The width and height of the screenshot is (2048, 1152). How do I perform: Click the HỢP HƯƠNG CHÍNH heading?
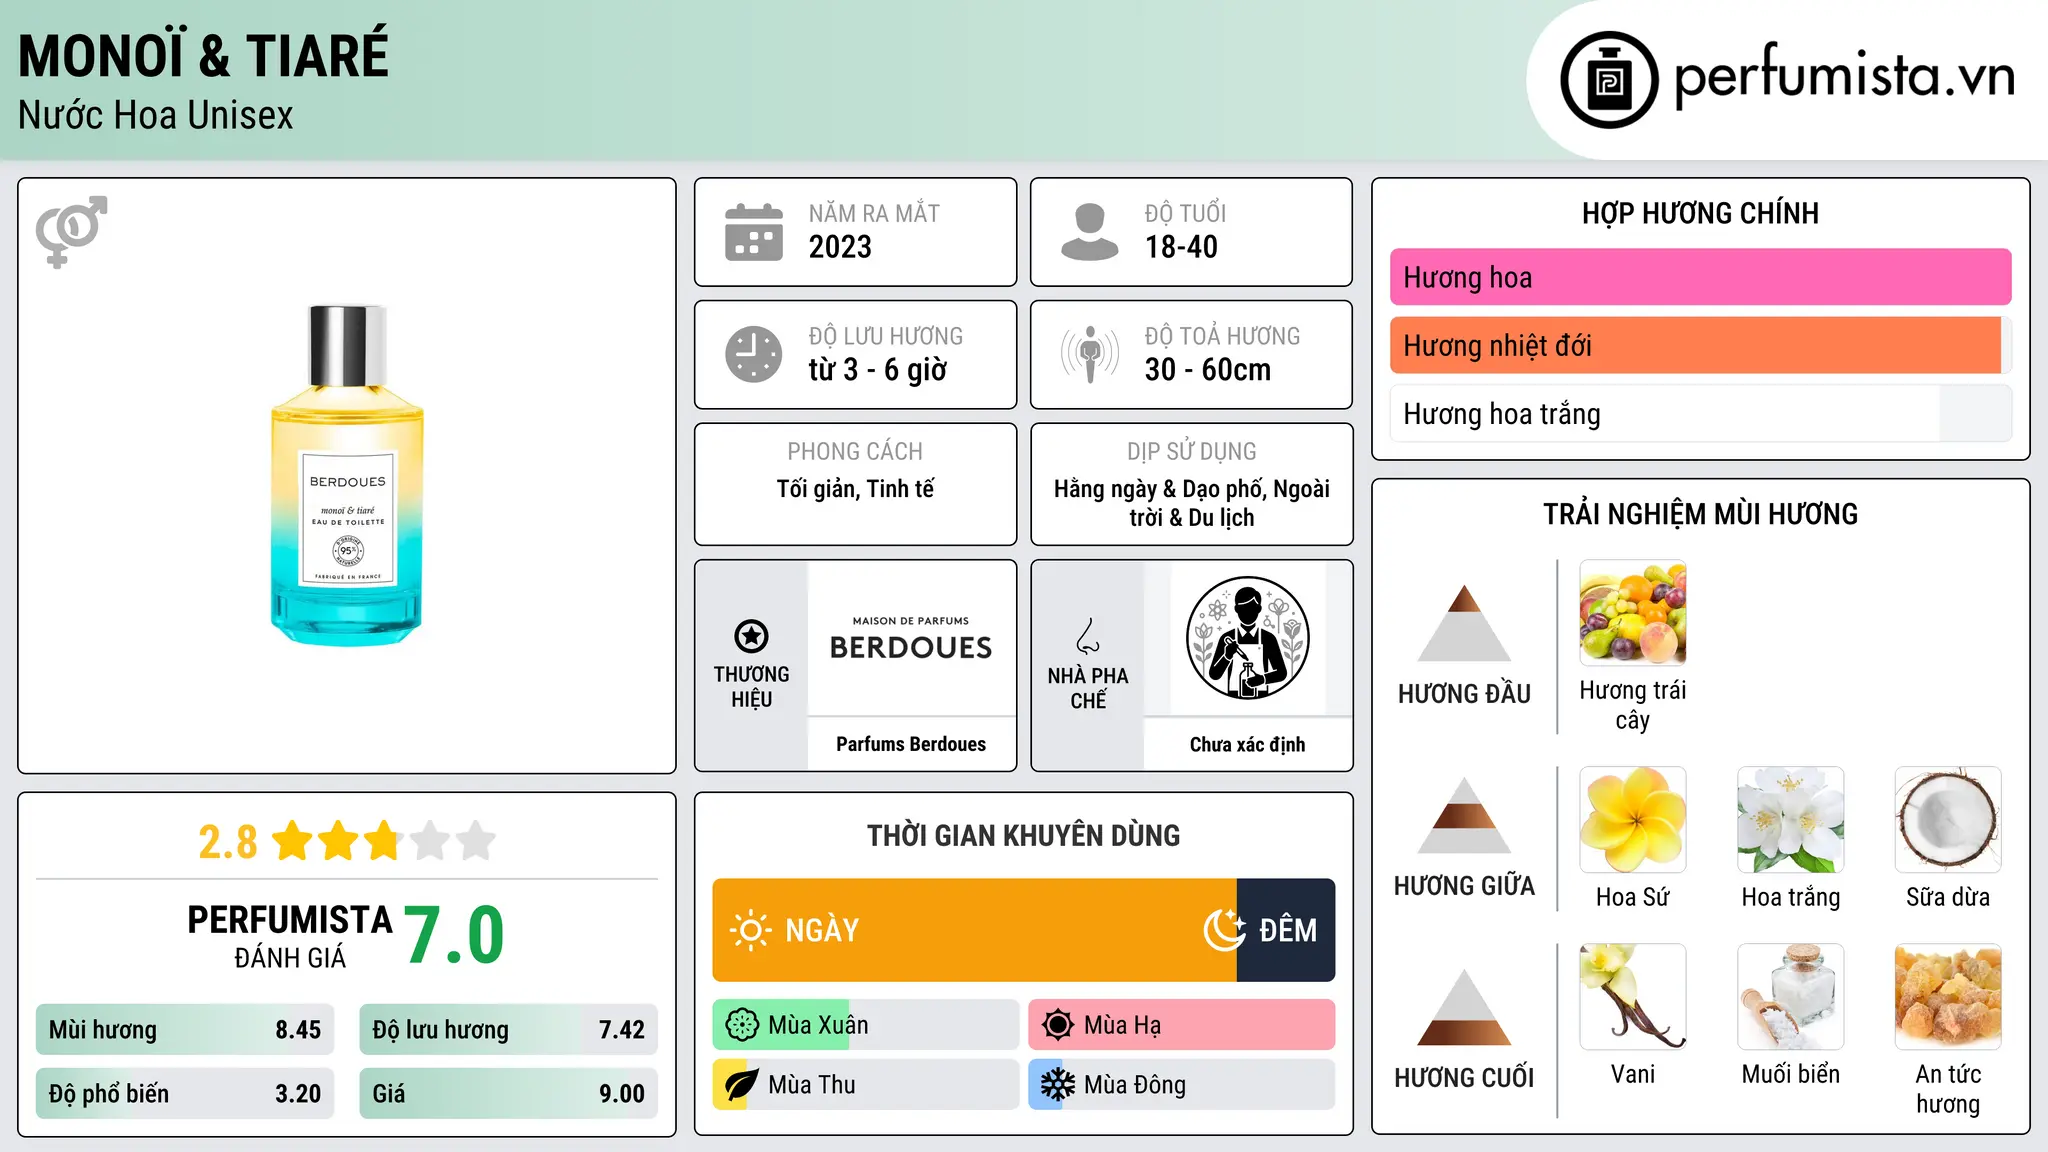click(1700, 213)
